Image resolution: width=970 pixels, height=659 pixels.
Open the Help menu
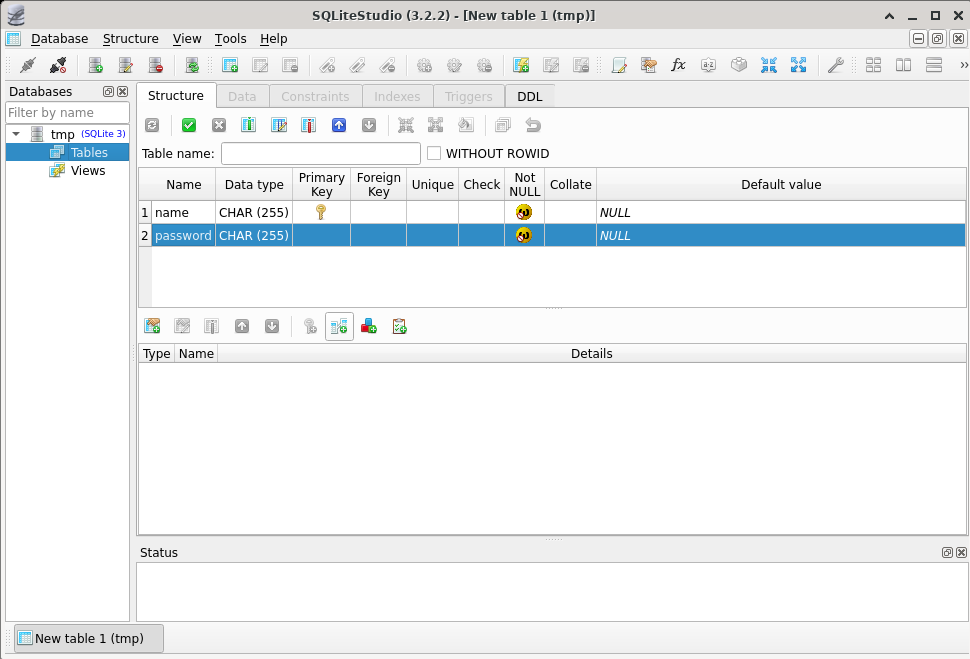coord(273,38)
